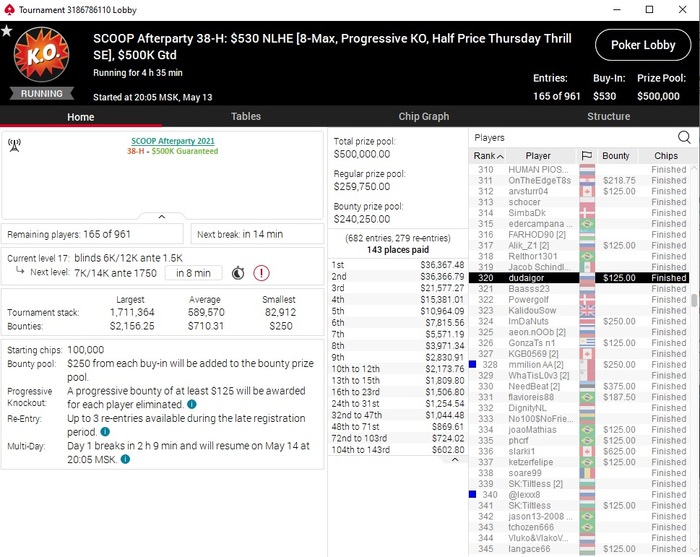Screen dimensions: 700x557
Task: Click blue marker beside mmilion AA
Action: pos(472,364)
